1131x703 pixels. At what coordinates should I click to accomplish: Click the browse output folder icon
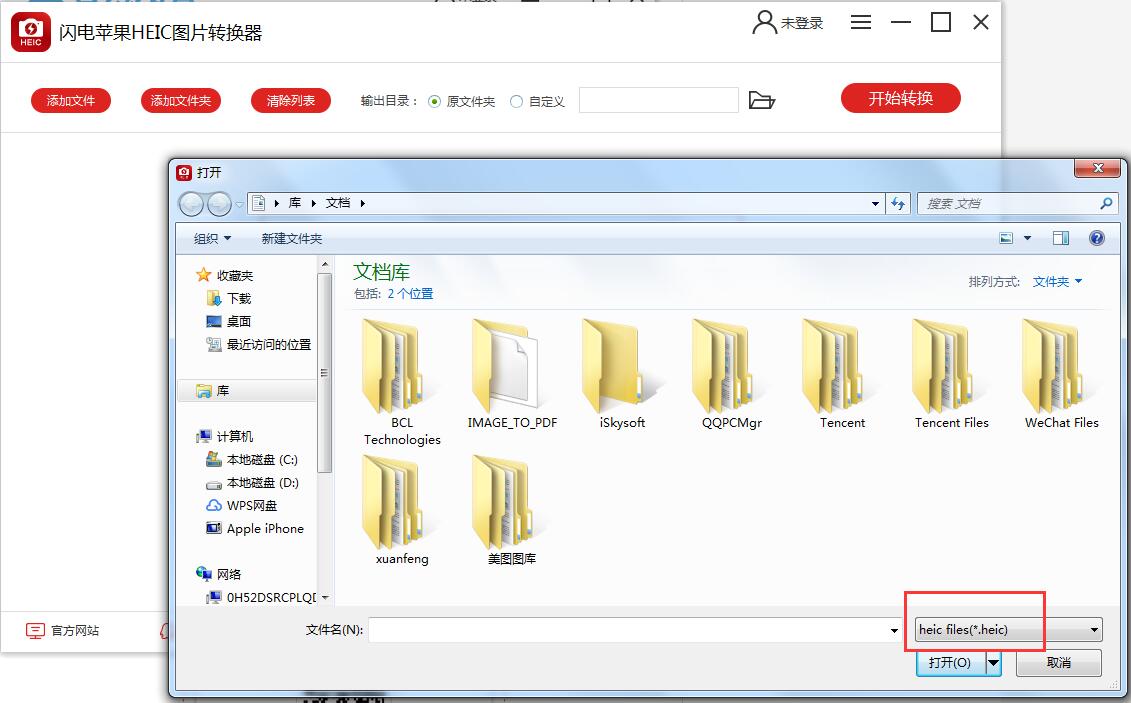tap(762, 101)
